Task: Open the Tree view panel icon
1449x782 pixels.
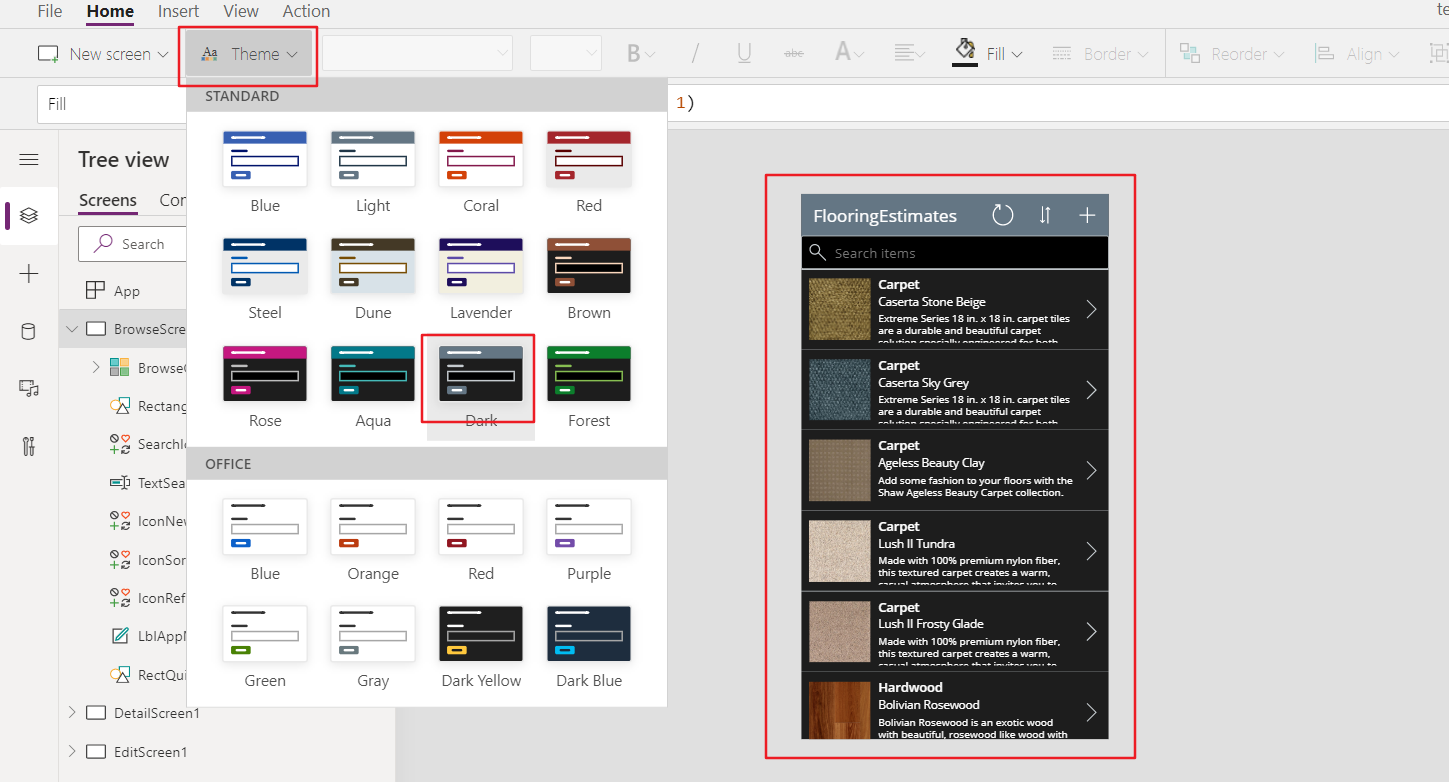Action: [x=29, y=216]
